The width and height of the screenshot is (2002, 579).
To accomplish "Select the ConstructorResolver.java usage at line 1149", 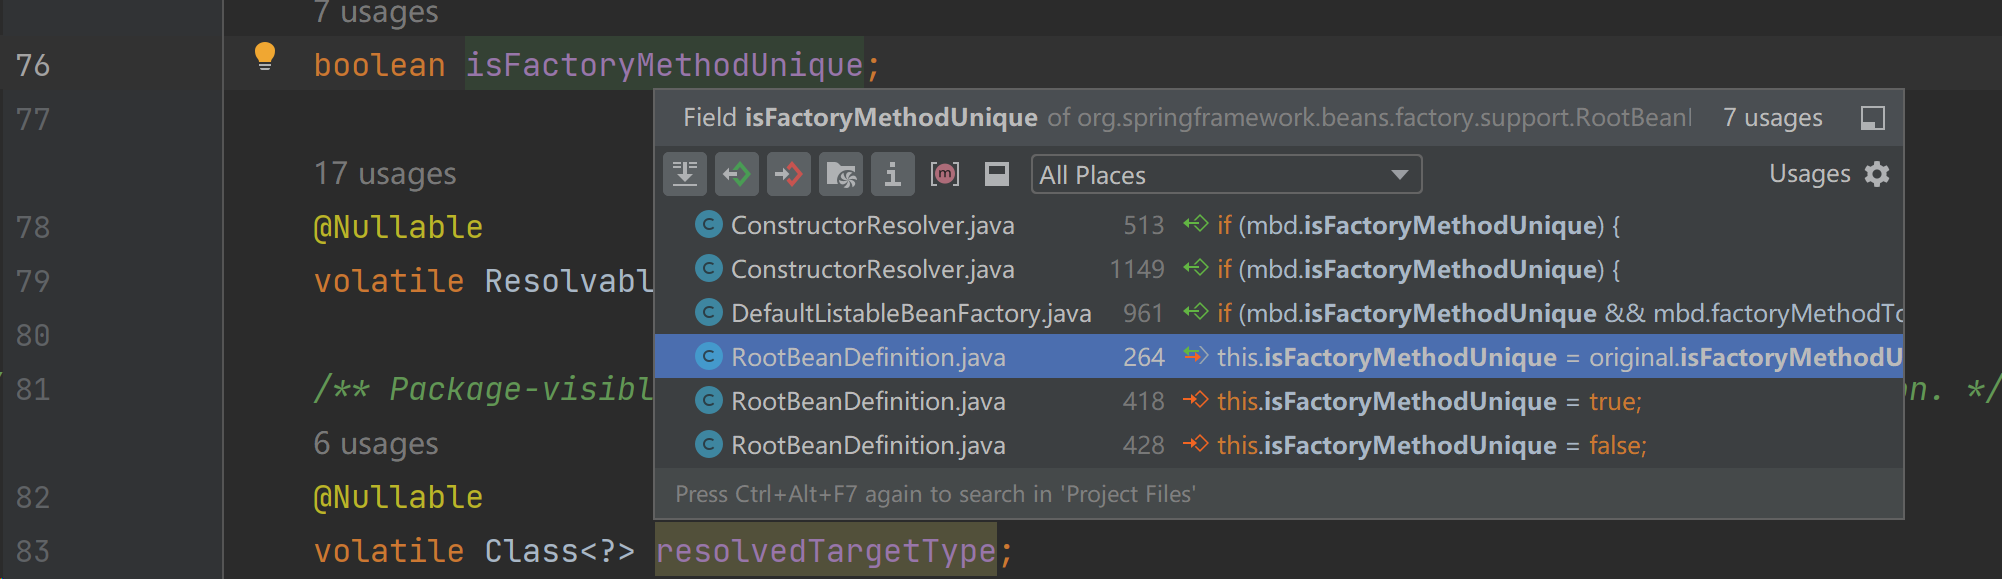I will [872, 270].
